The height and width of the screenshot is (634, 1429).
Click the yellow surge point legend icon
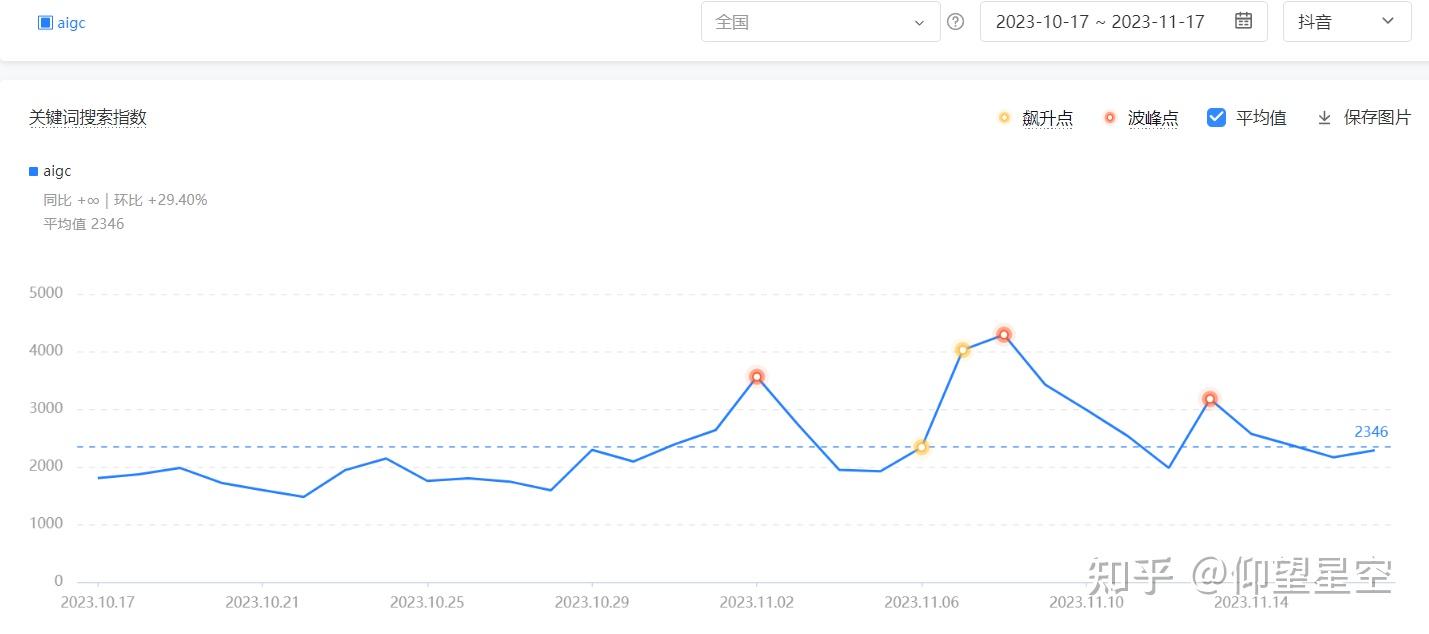[x=1004, y=118]
